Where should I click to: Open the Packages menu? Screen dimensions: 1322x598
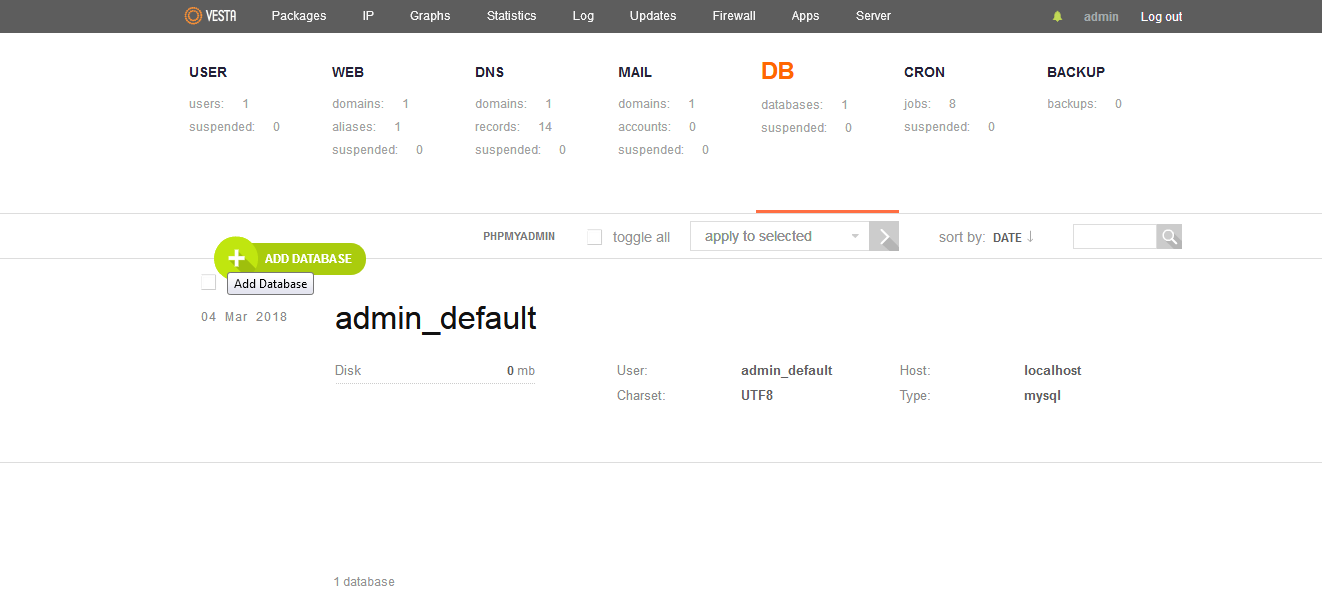299,16
